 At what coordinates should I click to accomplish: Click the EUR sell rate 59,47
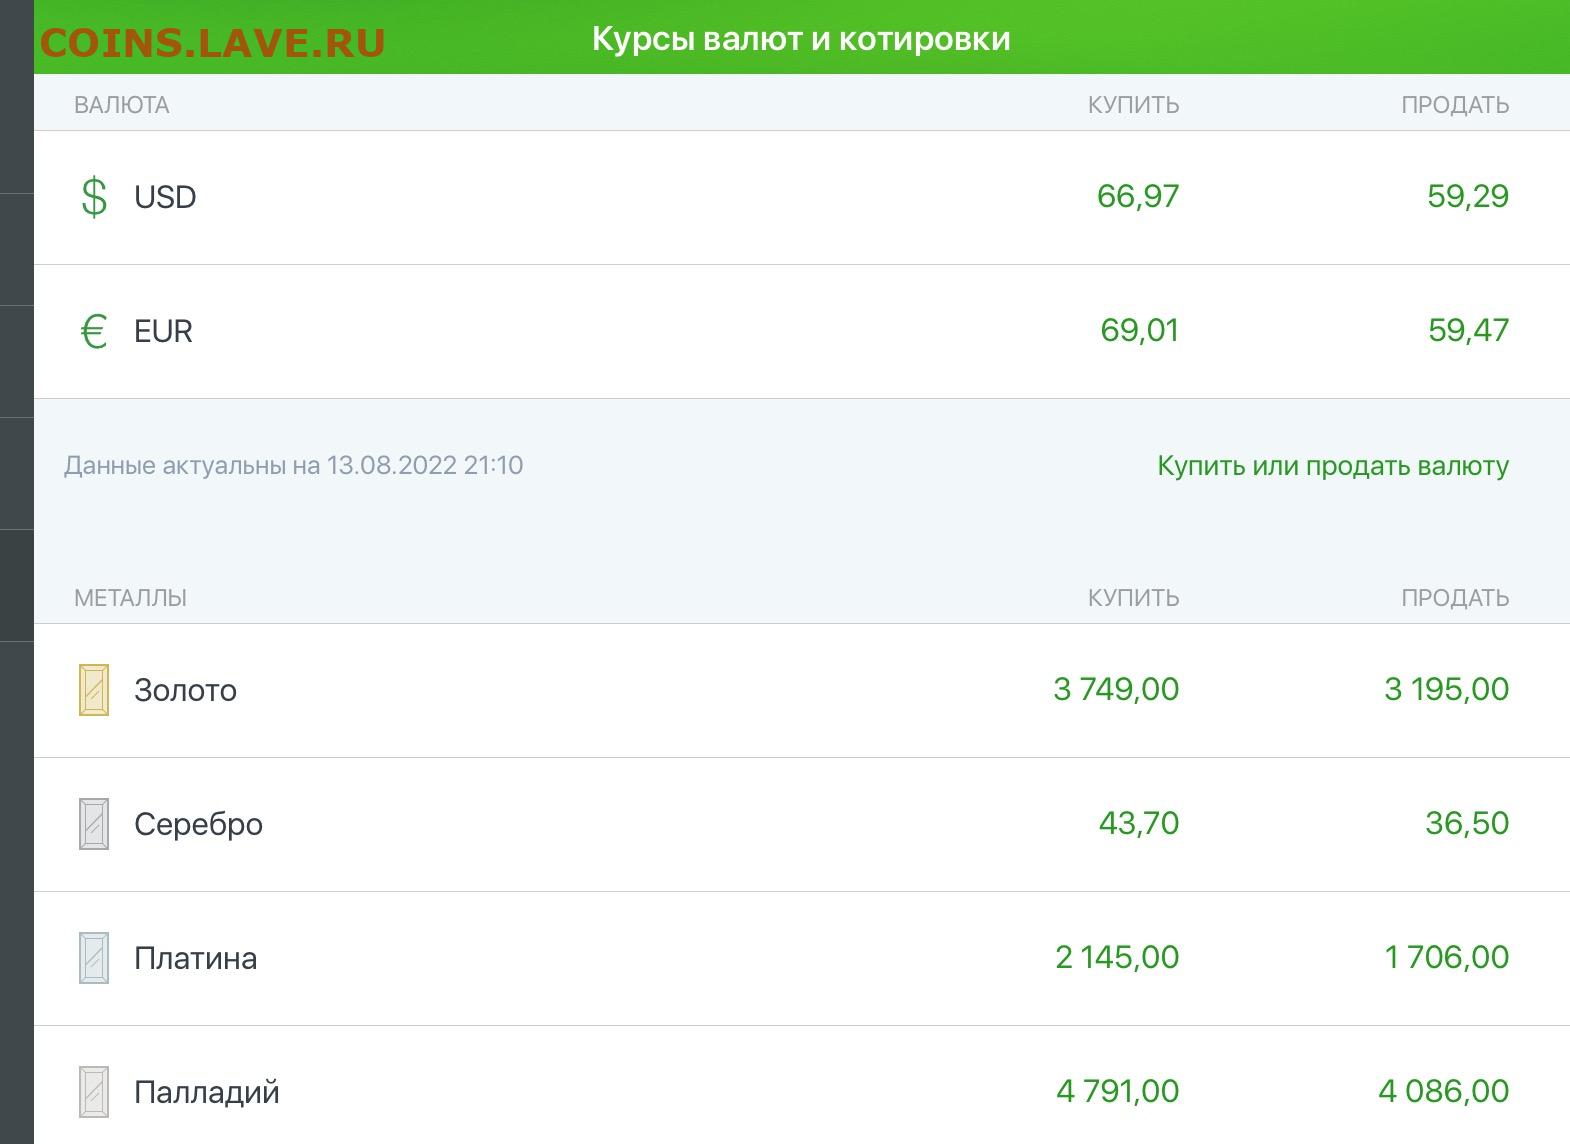click(1468, 330)
